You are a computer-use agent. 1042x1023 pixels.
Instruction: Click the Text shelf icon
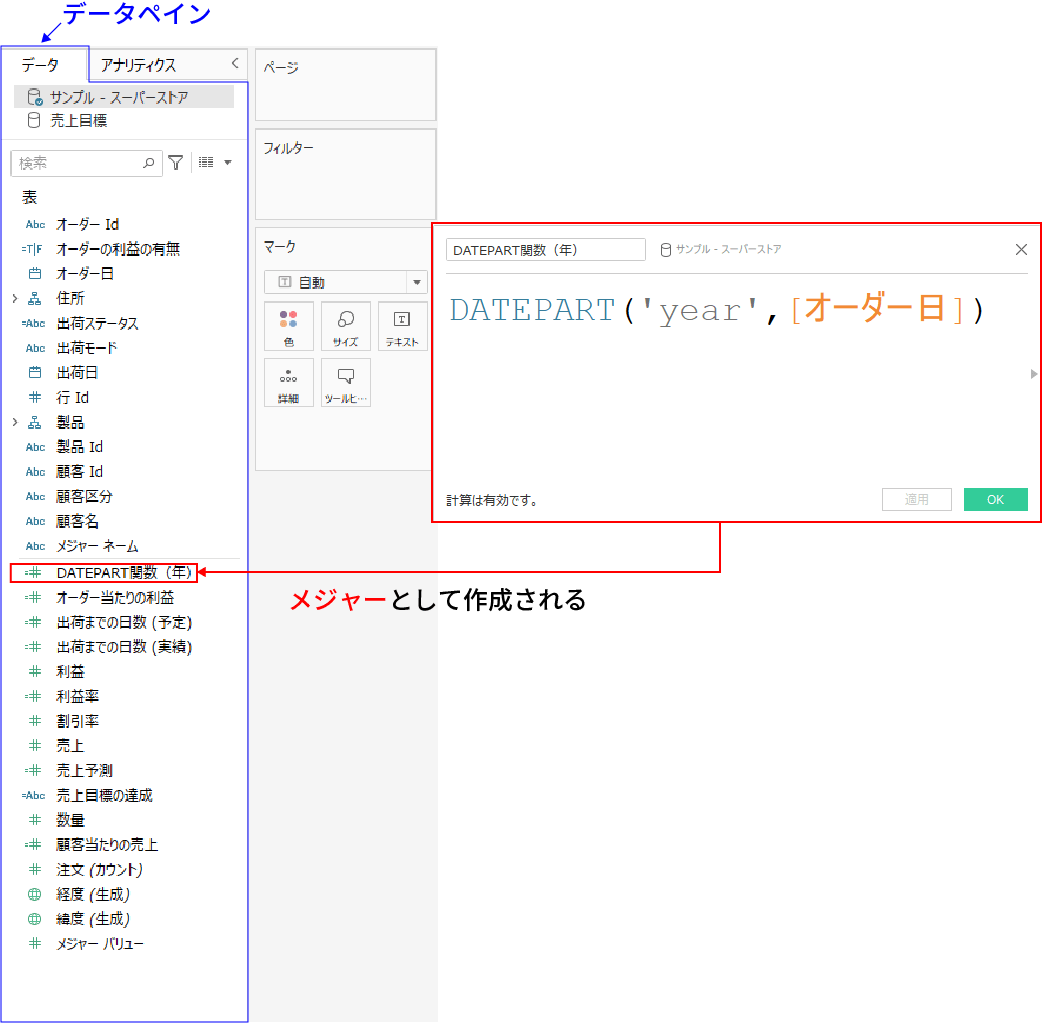pos(403,326)
